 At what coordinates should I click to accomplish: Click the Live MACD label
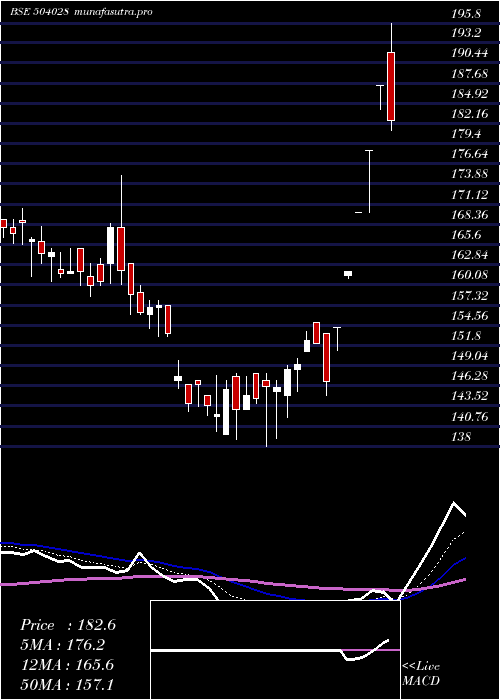click(421, 674)
